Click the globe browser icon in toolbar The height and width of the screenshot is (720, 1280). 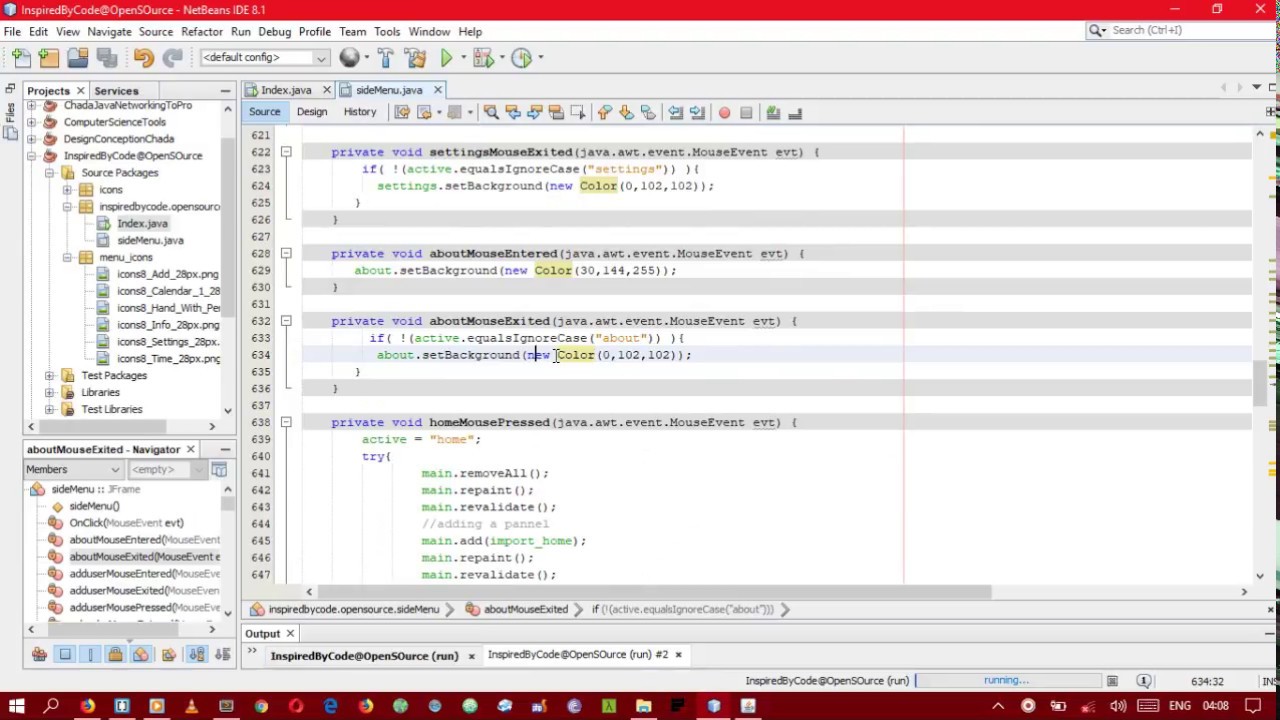click(x=349, y=58)
